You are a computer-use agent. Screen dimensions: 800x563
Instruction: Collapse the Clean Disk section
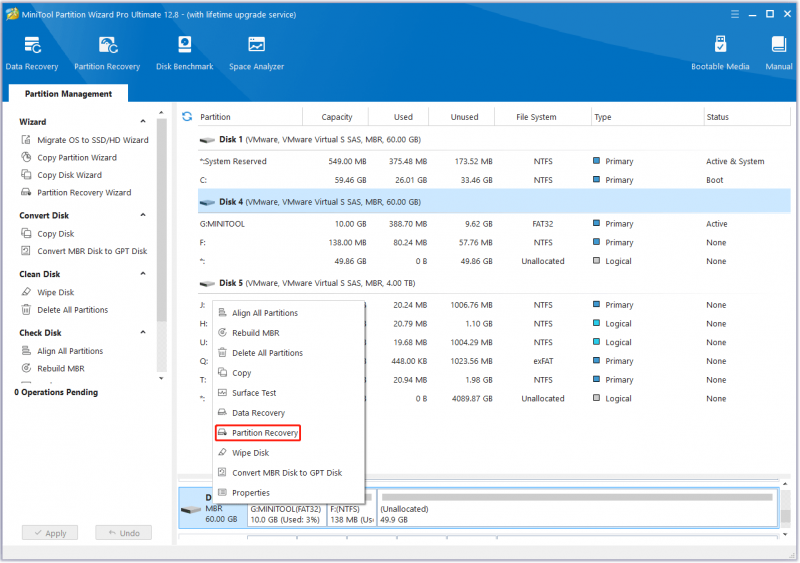pyautogui.click(x=143, y=274)
